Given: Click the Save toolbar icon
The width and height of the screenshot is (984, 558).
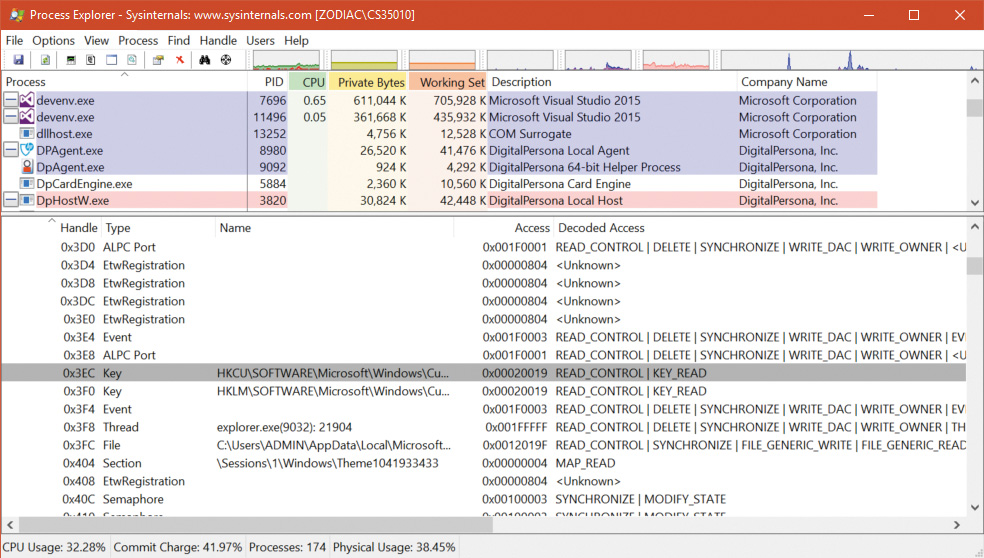Looking at the screenshot, I should (18, 60).
